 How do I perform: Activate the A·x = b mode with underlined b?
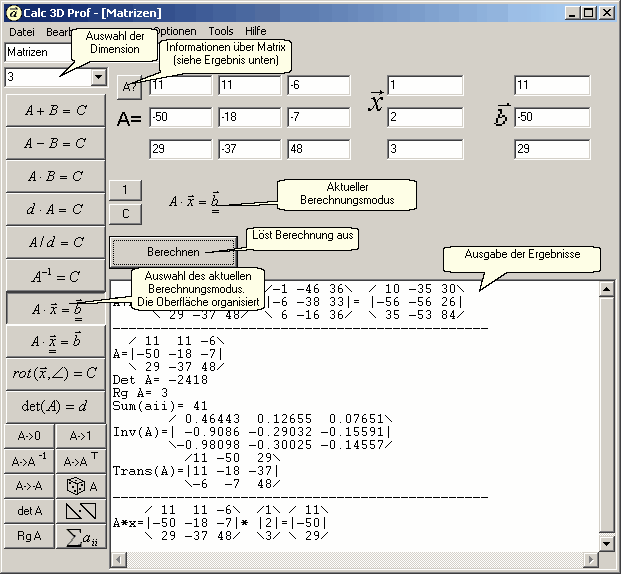[x=55, y=308]
